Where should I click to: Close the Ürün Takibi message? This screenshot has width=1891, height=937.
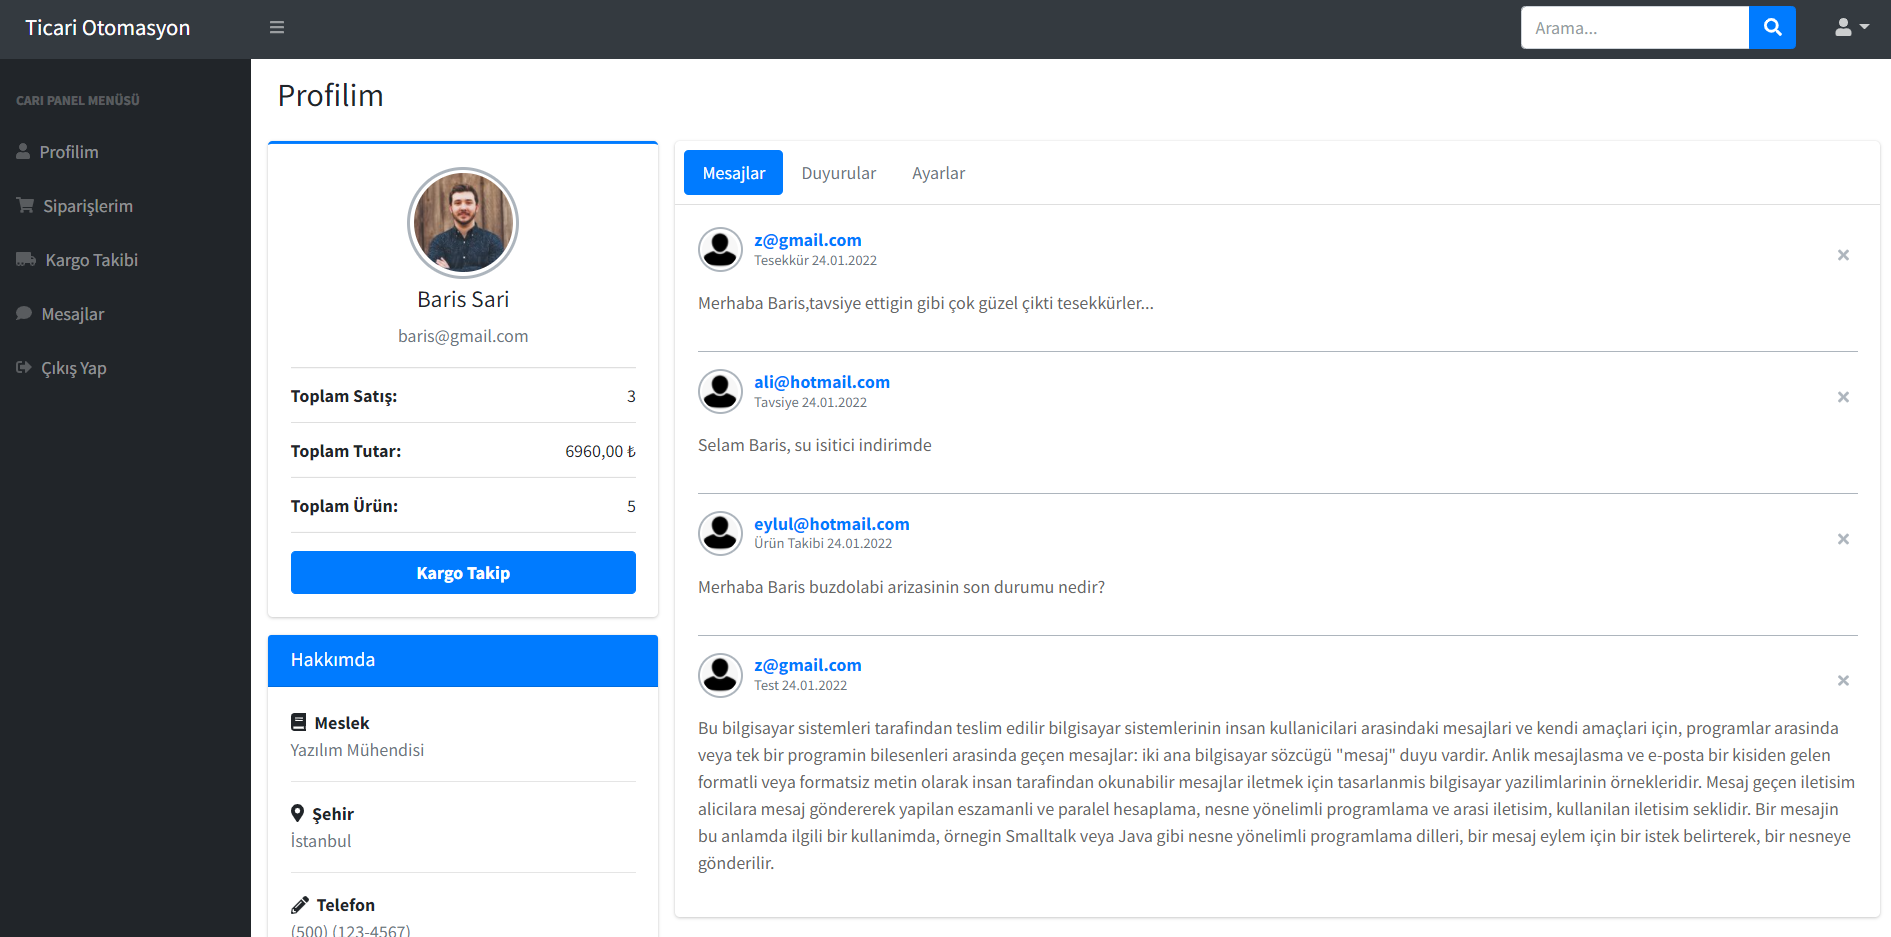click(x=1843, y=539)
